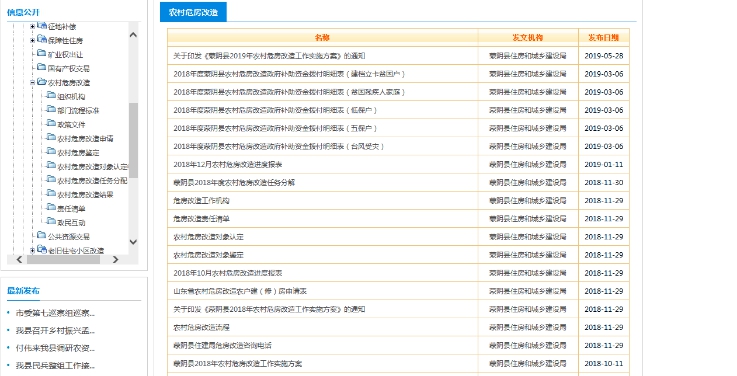Open 2018年度补助资金拨付明细表（台风受灾）

(278, 146)
